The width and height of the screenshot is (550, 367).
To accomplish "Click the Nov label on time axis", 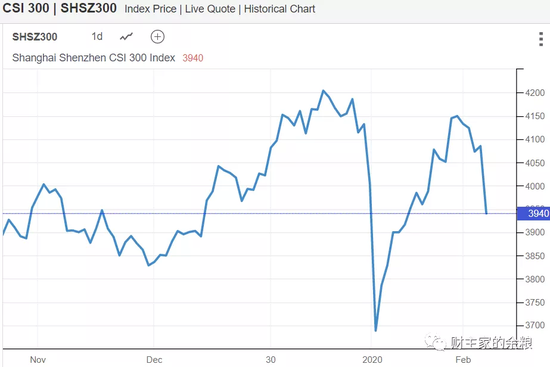I will [x=38, y=360].
